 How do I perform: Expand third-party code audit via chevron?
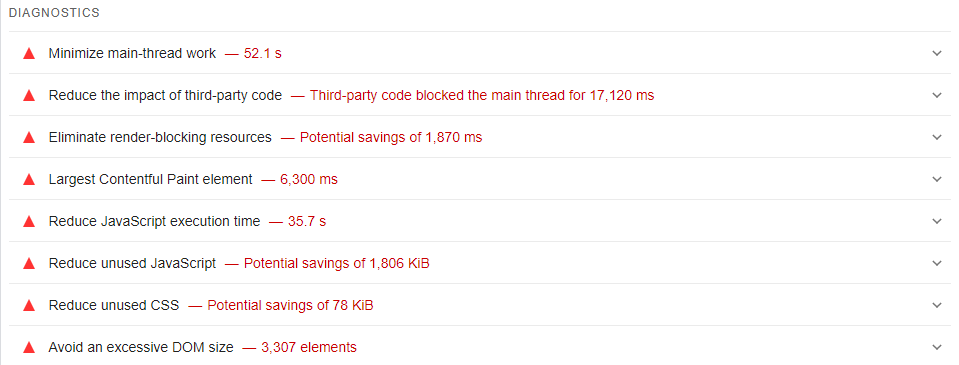coord(936,95)
